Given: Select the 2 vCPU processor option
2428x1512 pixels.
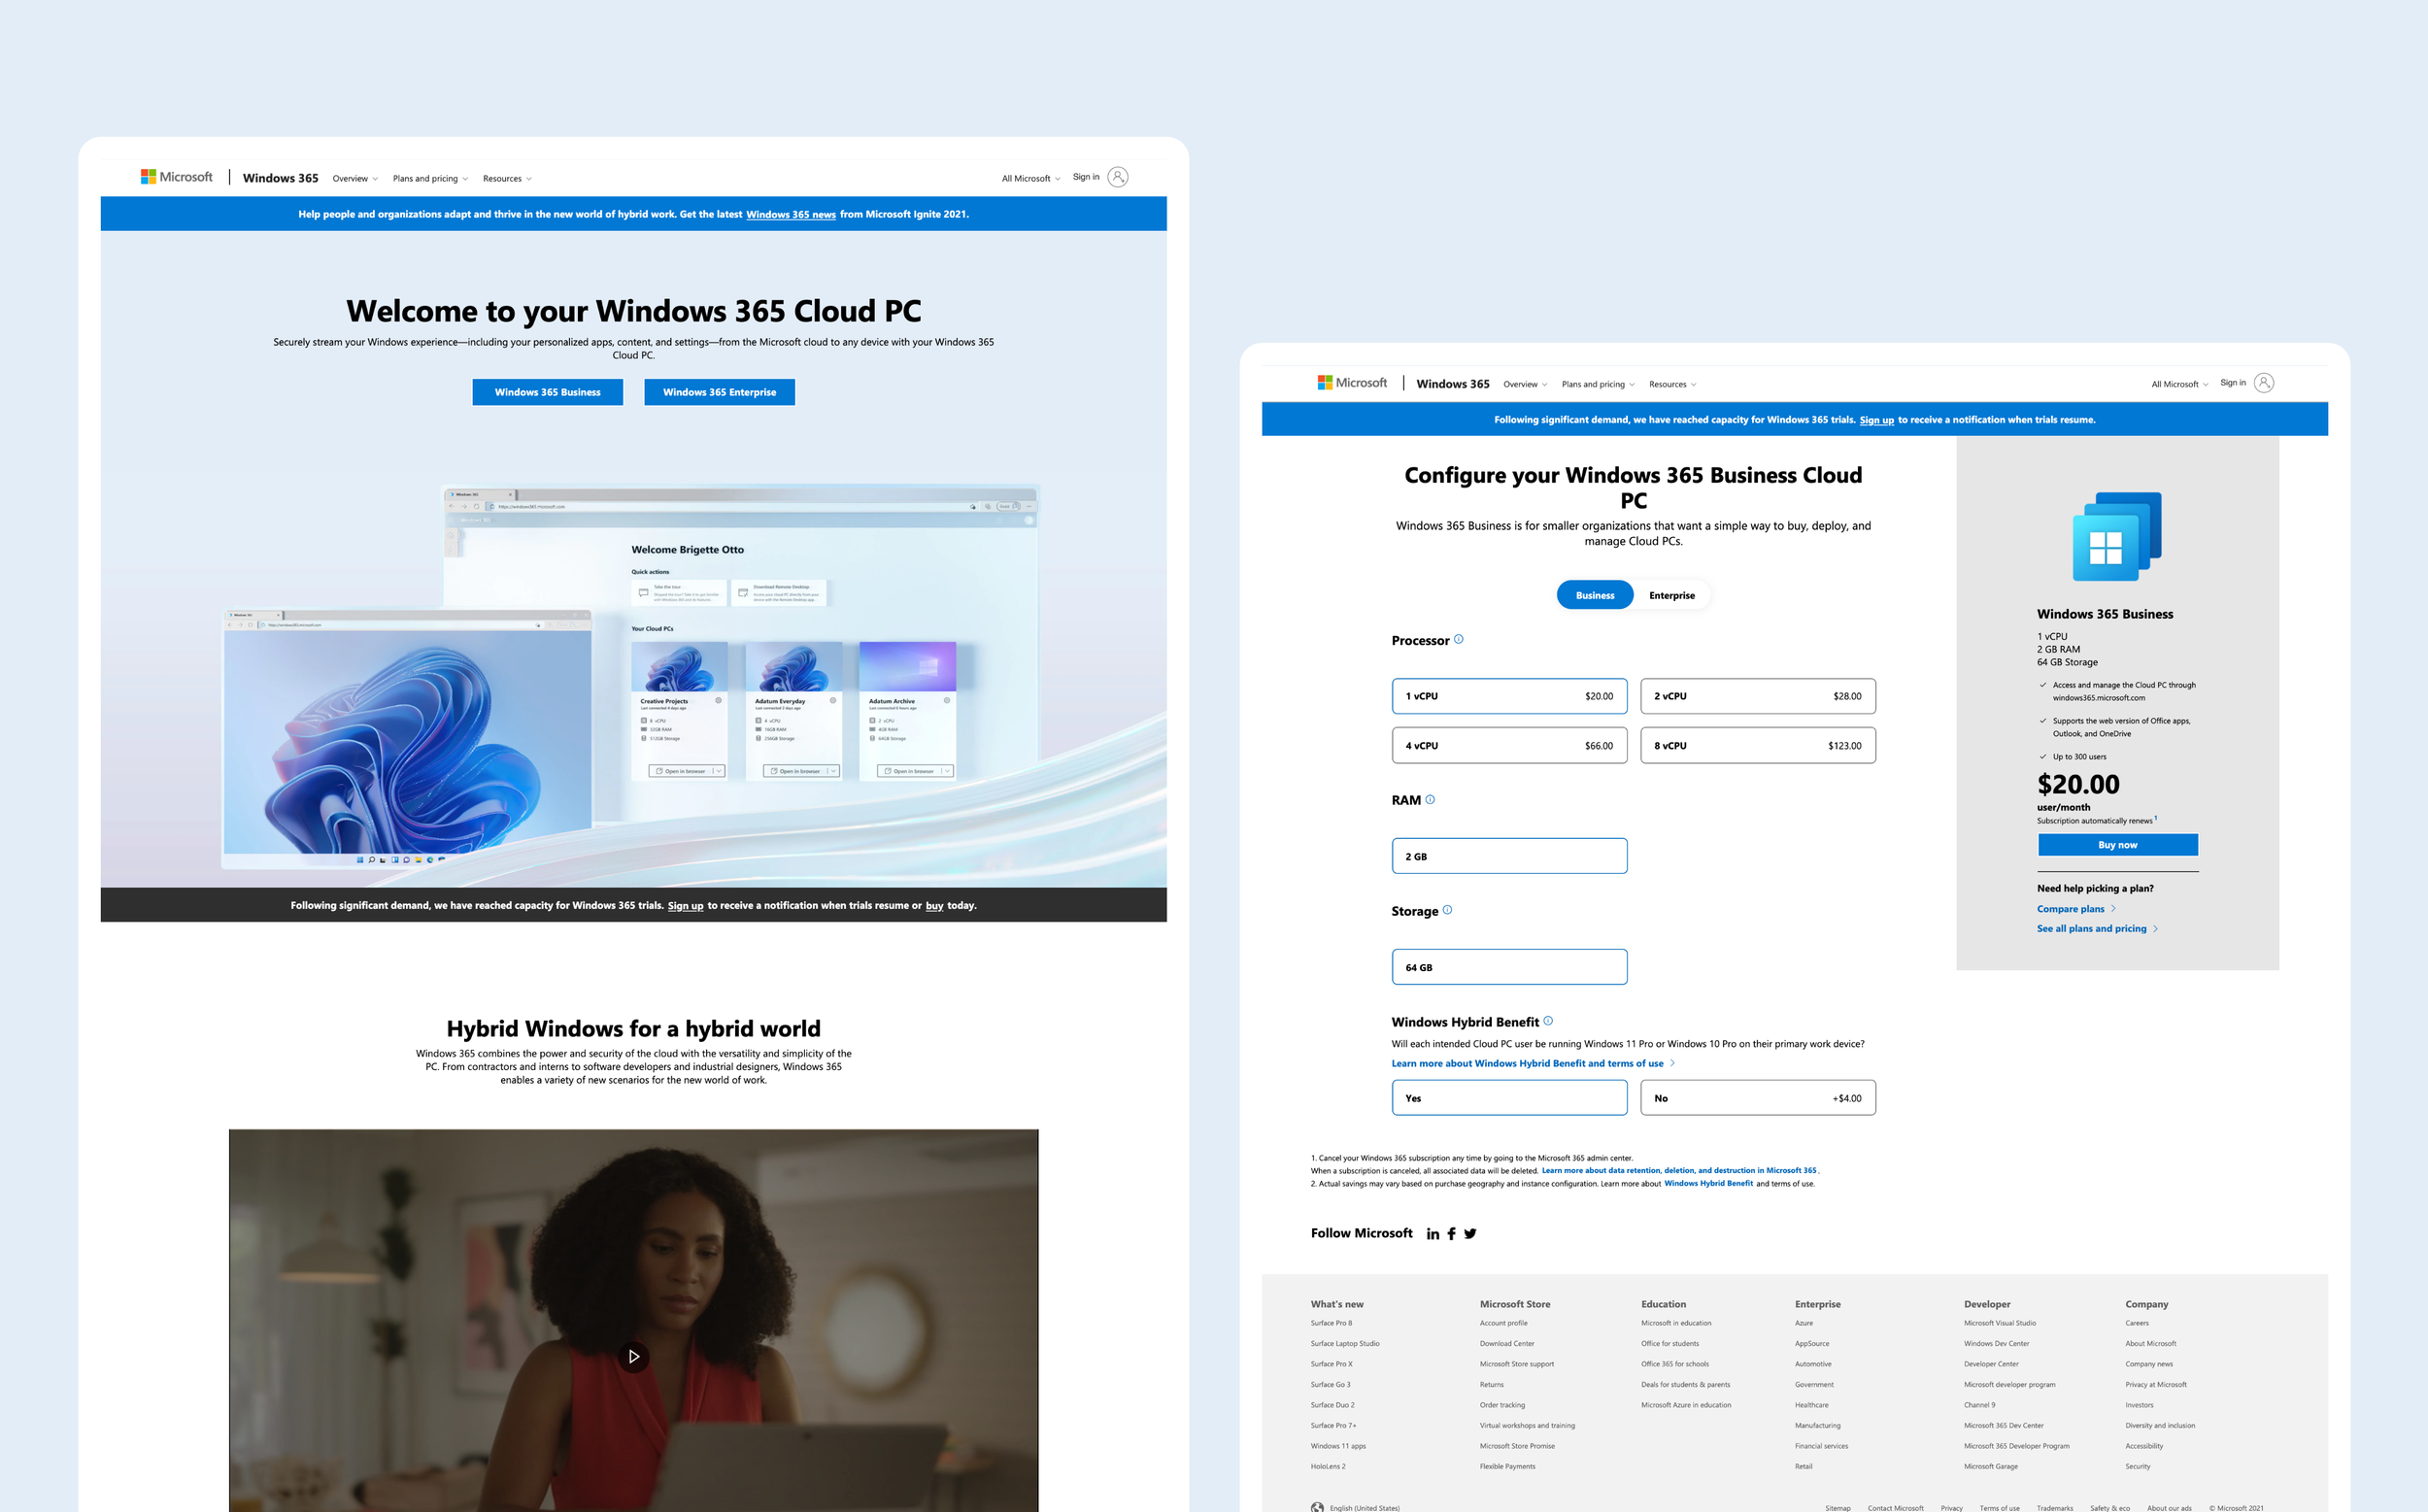Looking at the screenshot, I should point(1757,696).
